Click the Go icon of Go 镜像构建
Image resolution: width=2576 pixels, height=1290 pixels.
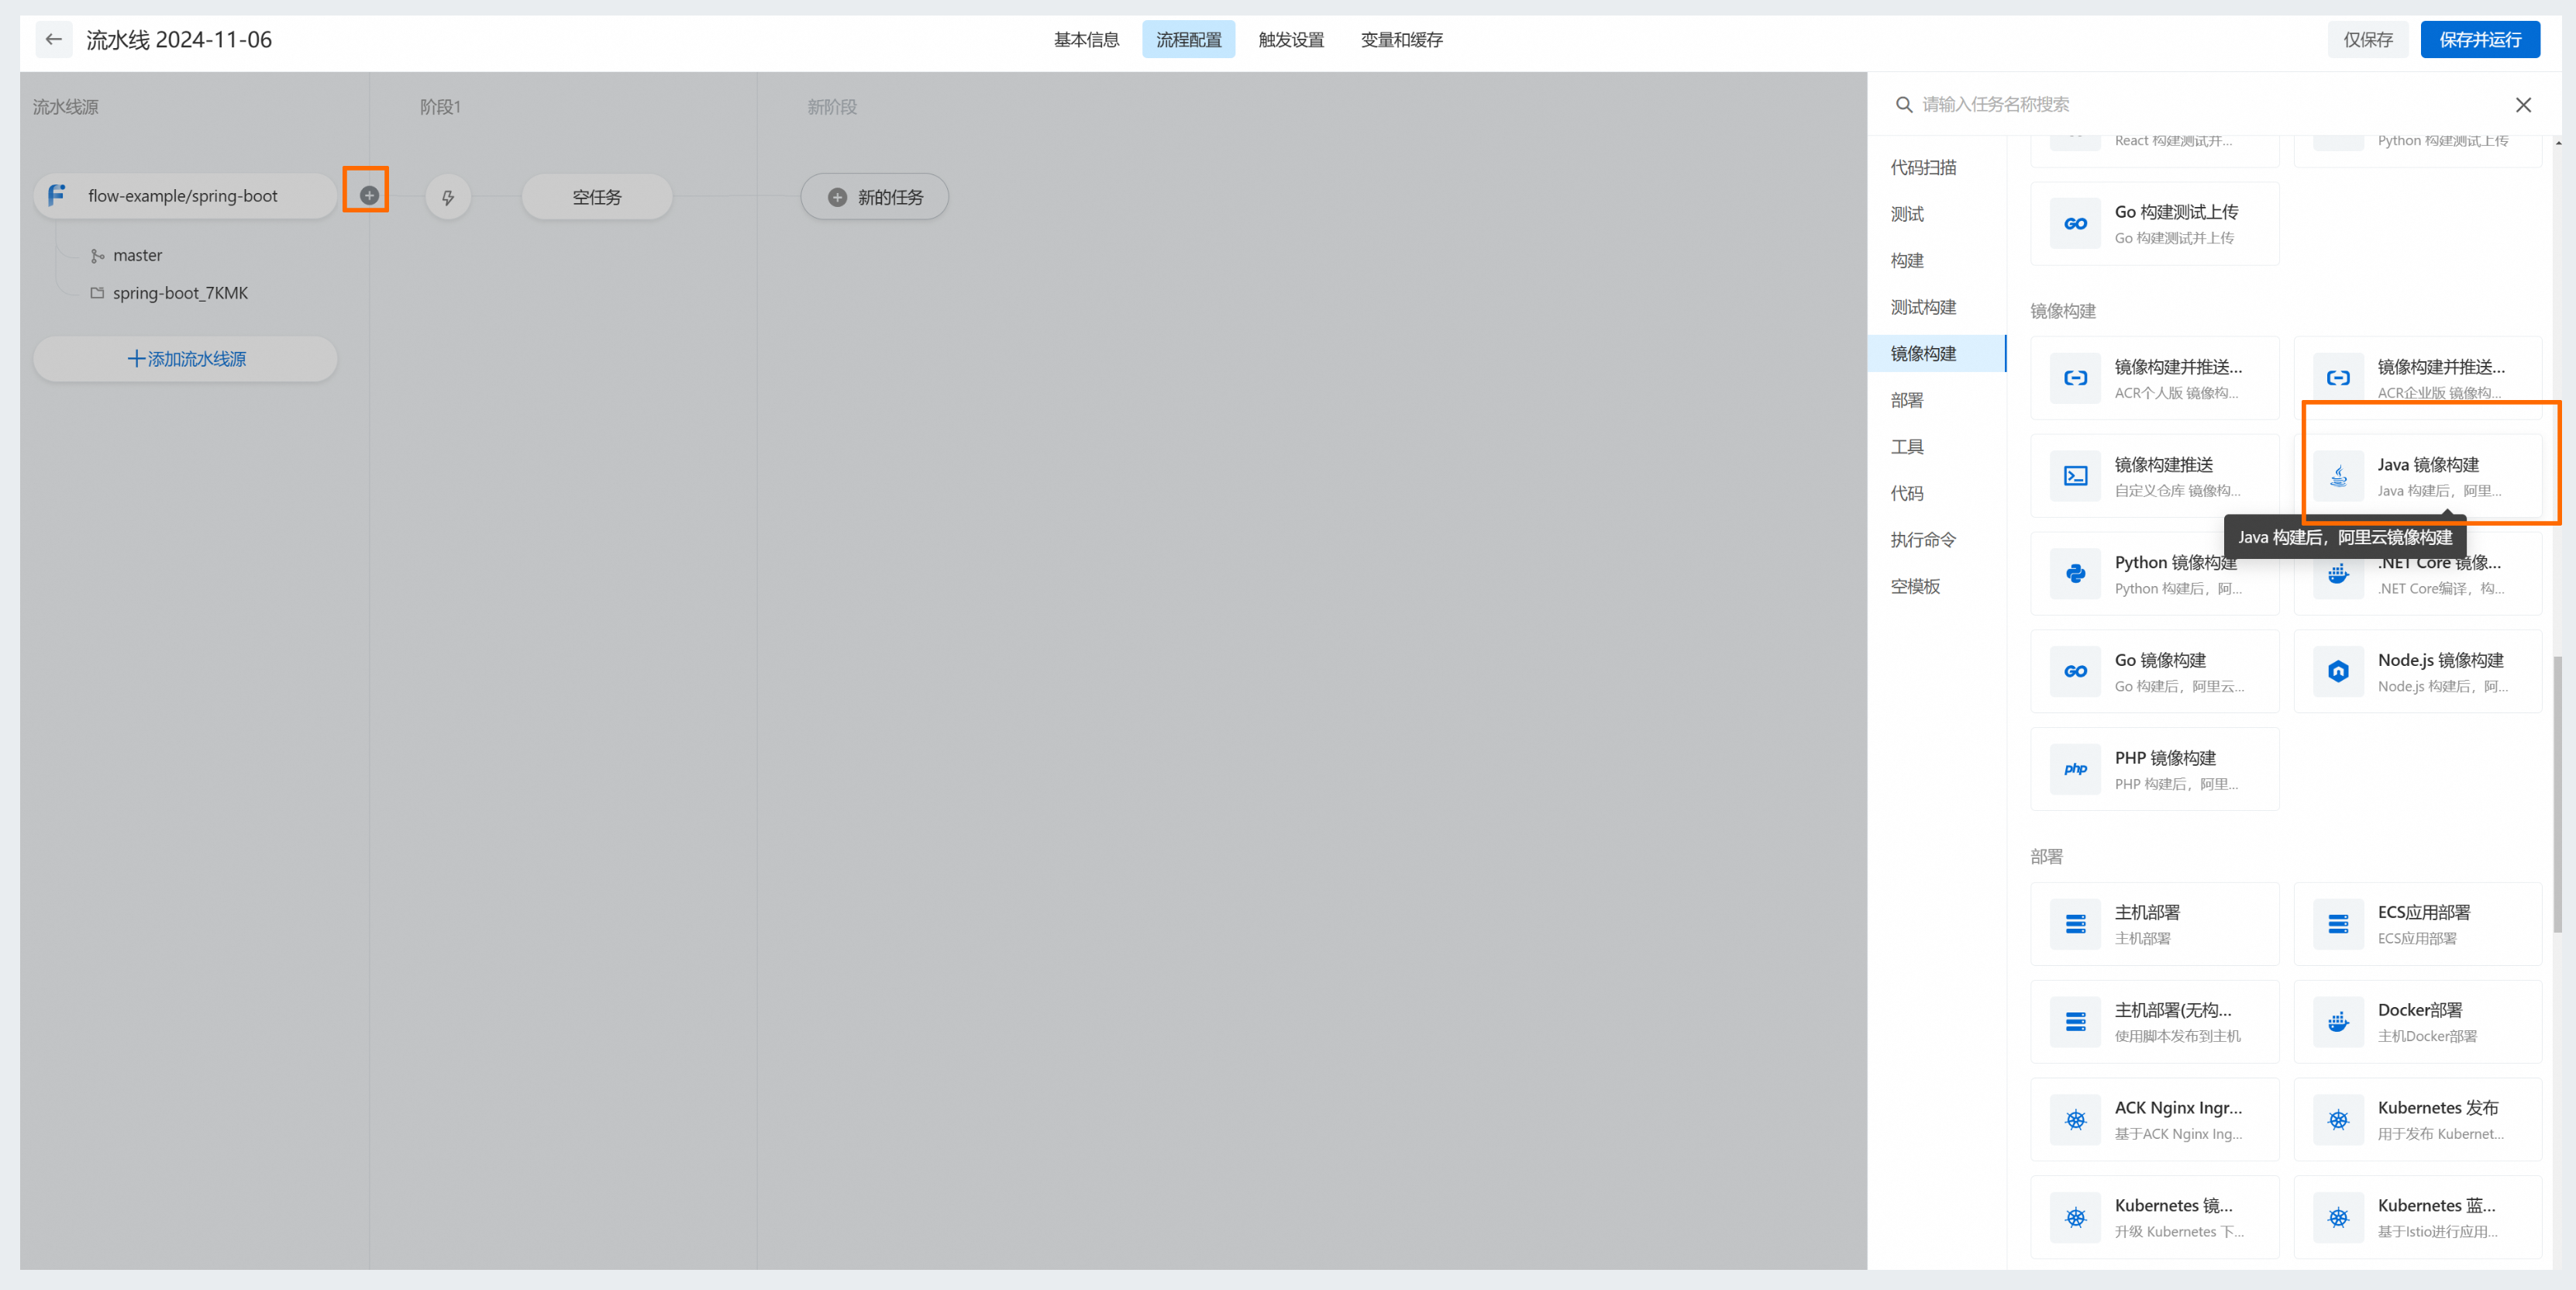tap(2075, 672)
